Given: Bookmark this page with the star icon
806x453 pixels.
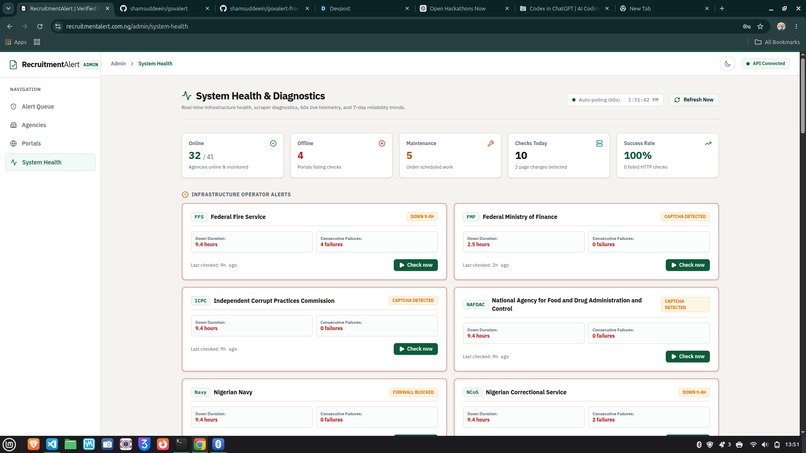Looking at the screenshot, I should pyautogui.click(x=760, y=26).
